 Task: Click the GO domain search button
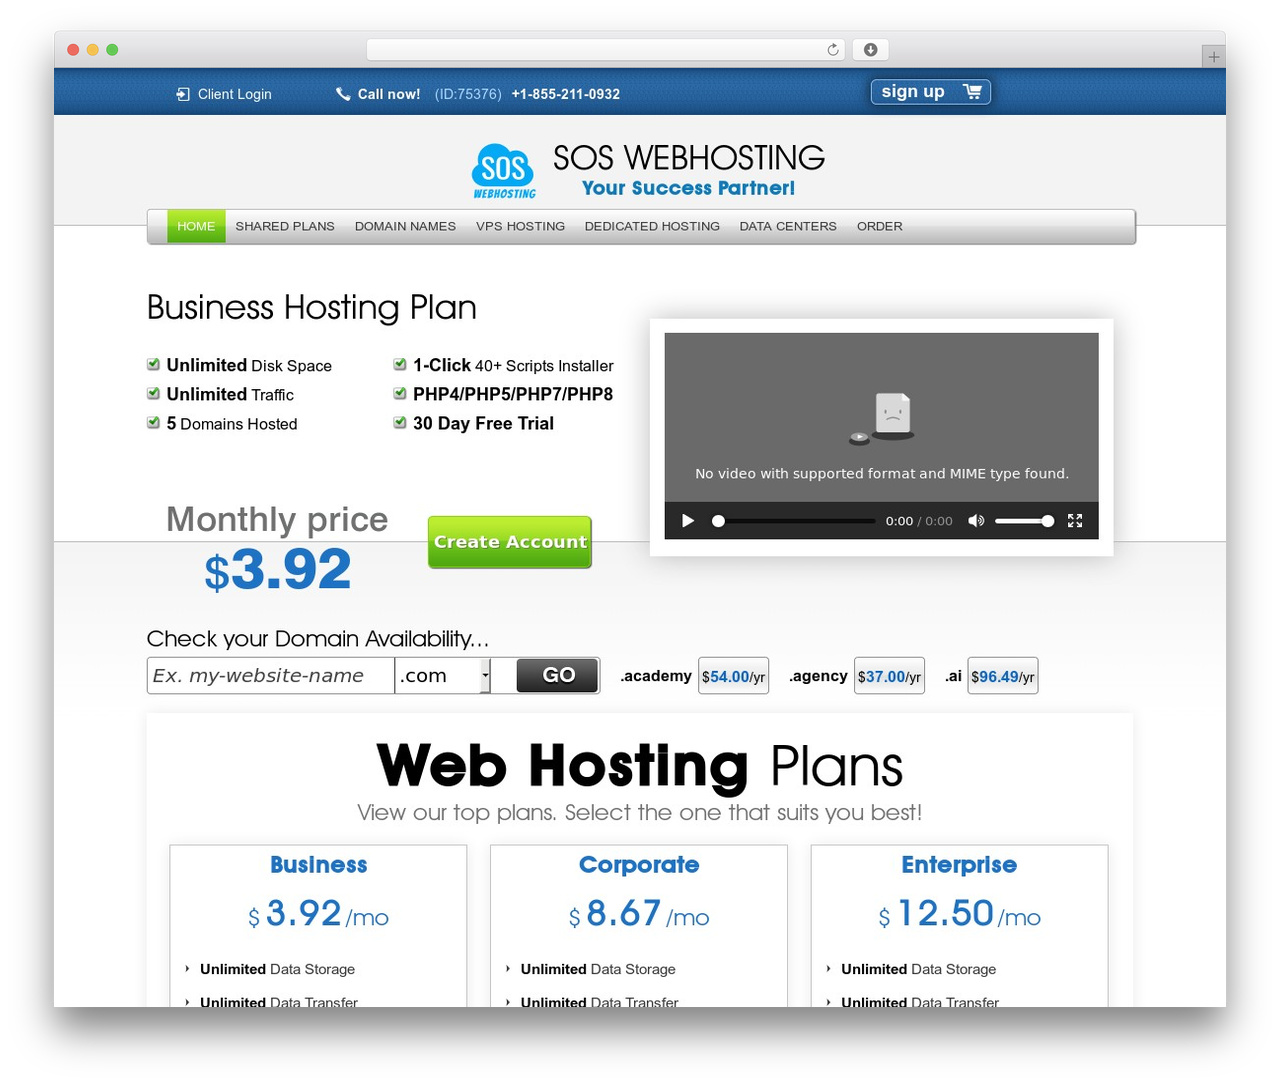558,676
